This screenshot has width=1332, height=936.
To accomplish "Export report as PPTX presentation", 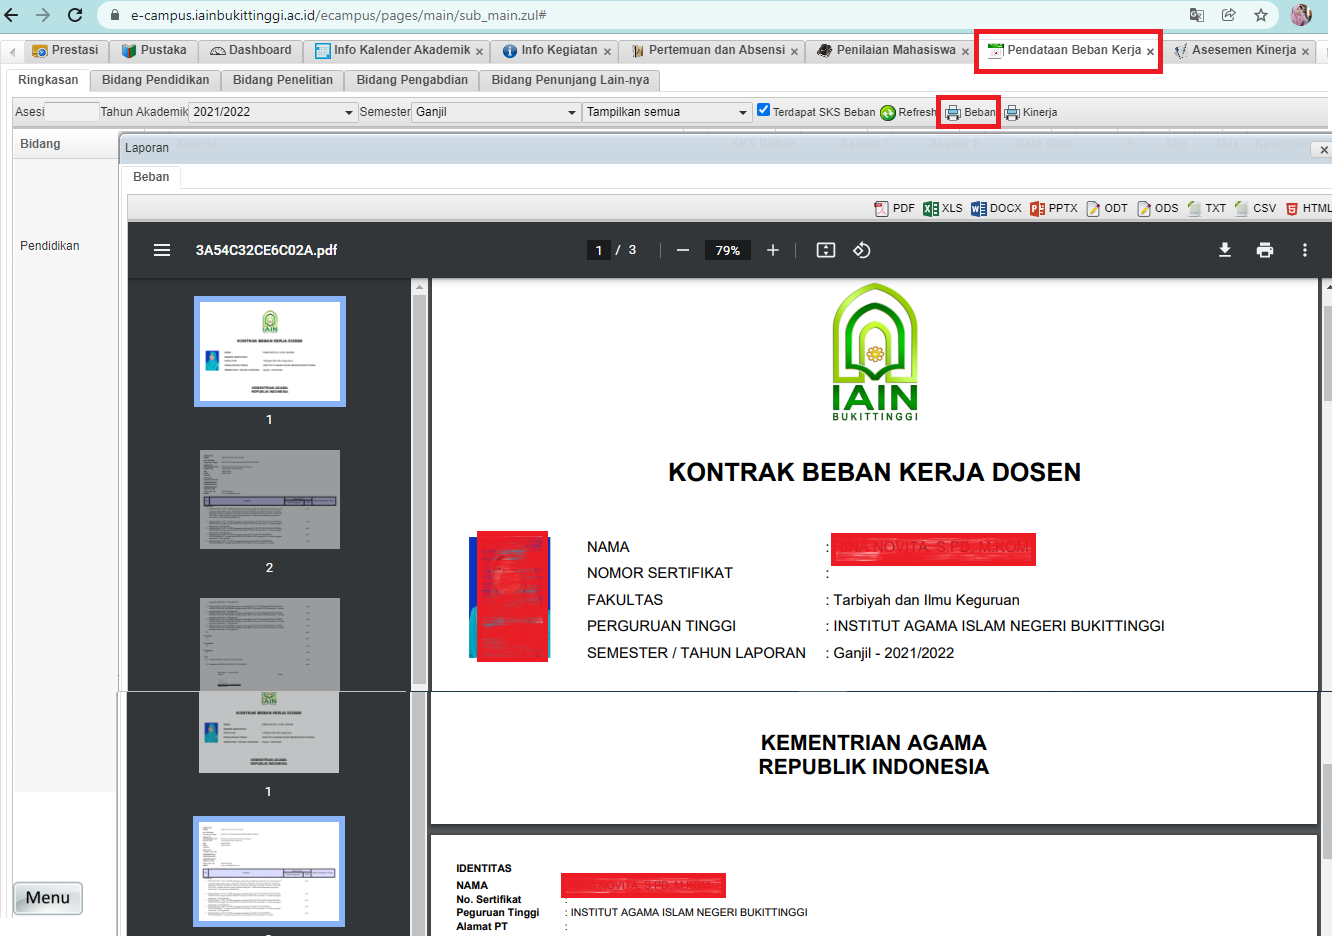I will pos(1053,208).
